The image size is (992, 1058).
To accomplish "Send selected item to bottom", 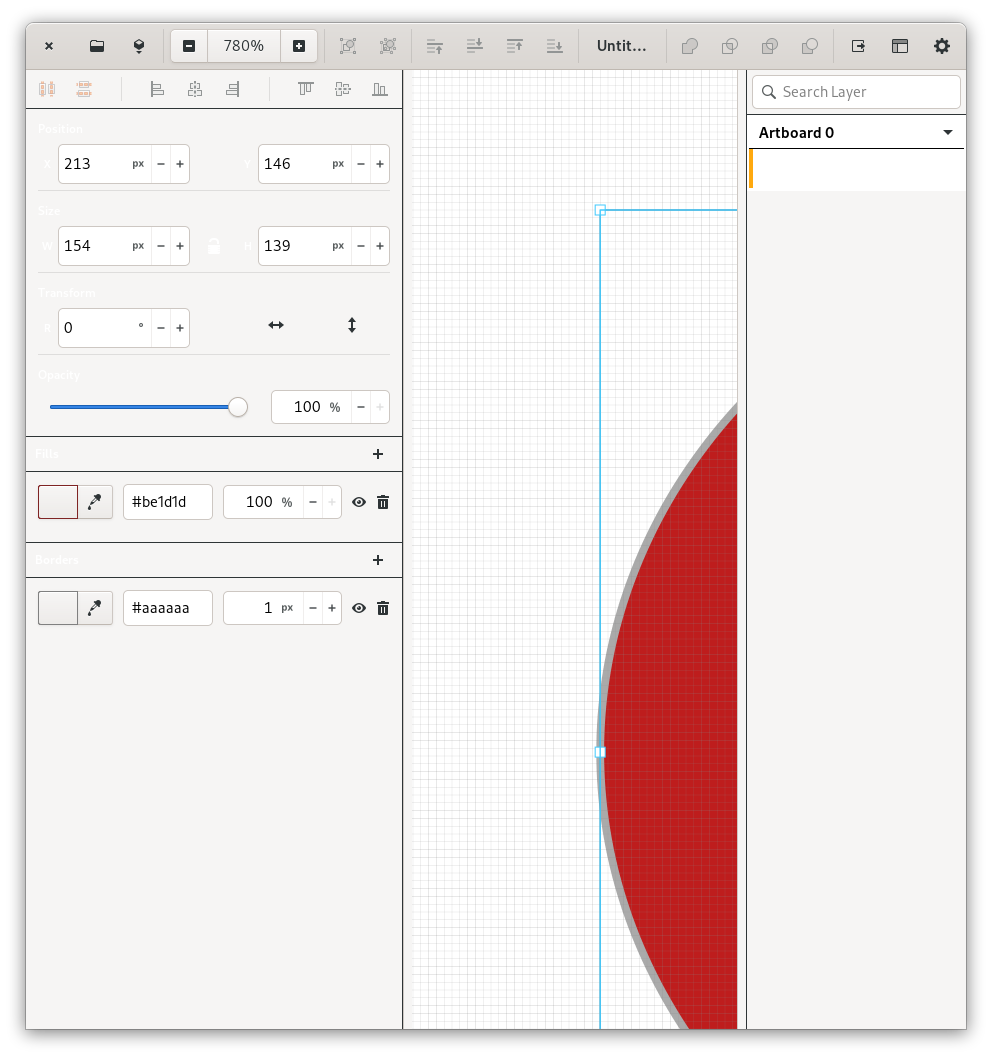I will [x=555, y=46].
